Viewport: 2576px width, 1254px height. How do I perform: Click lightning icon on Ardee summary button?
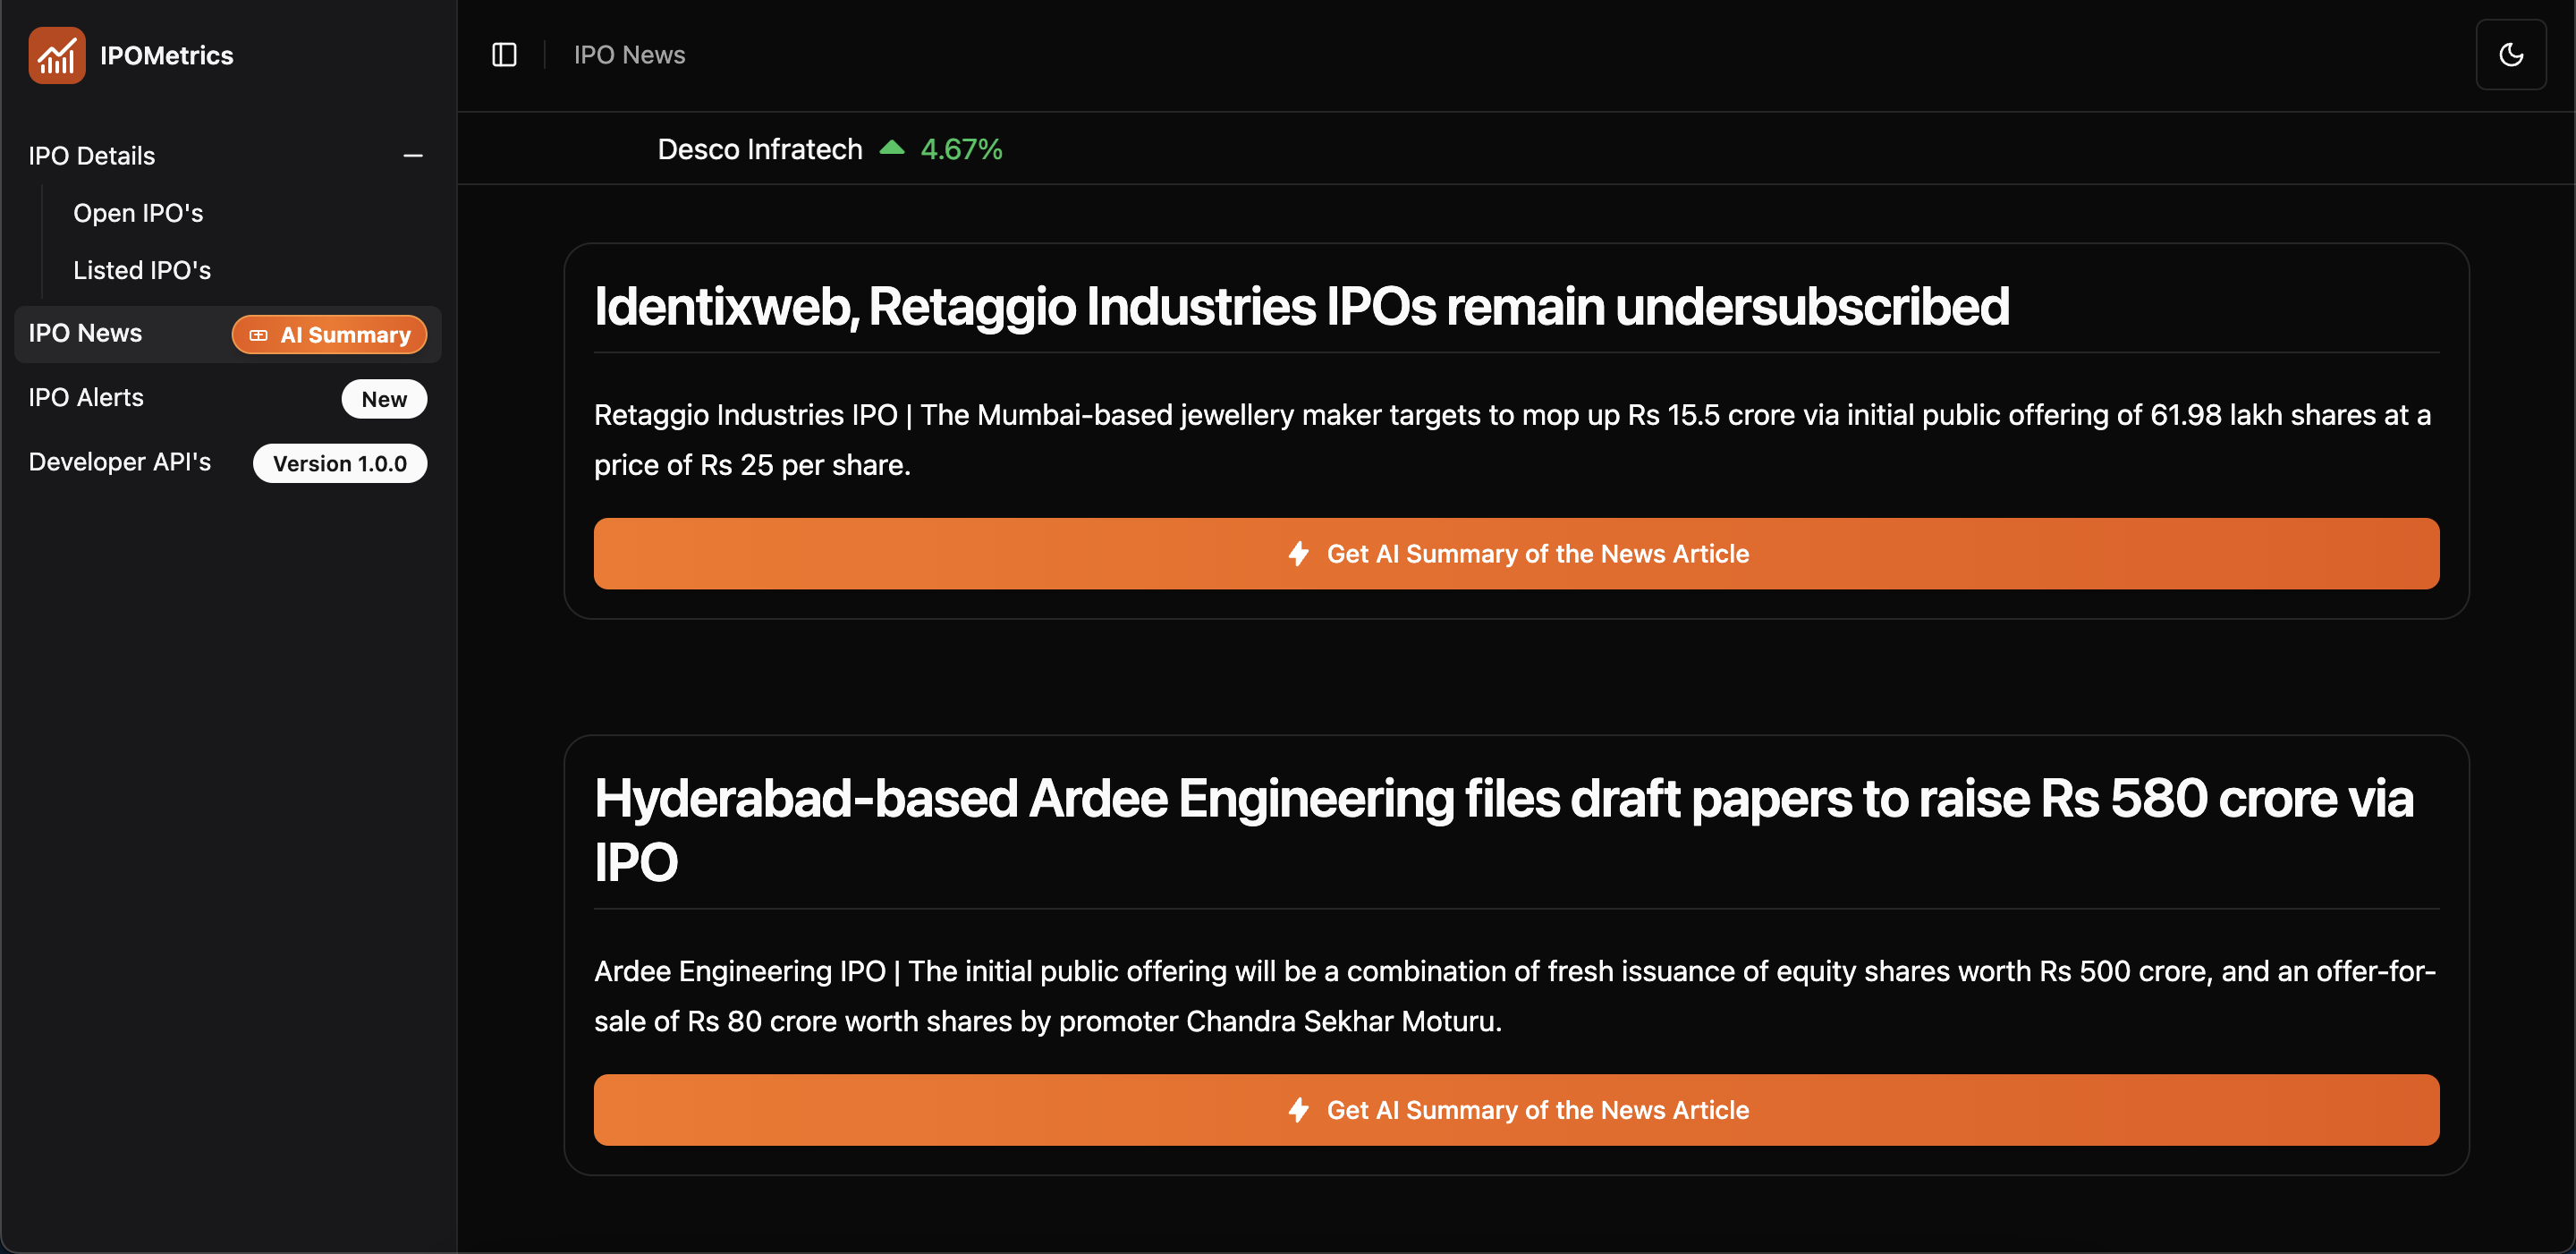[x=1298, y=1110]
